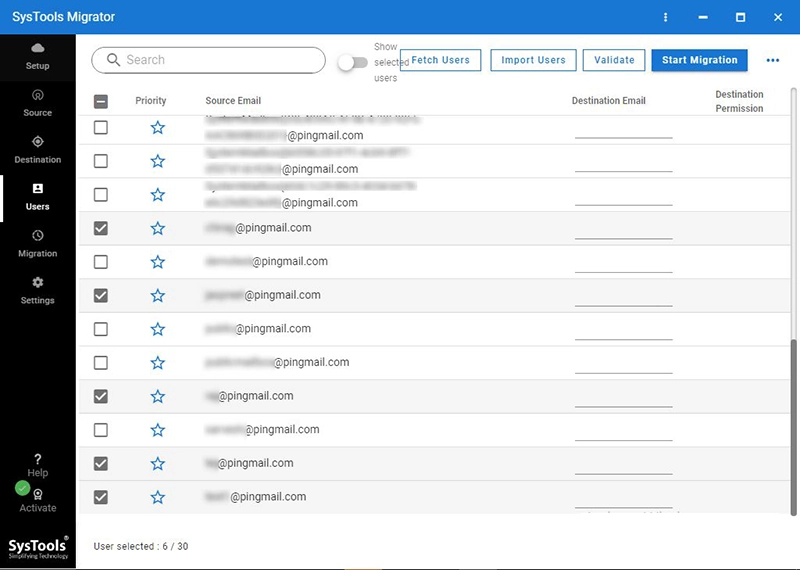Uncheck the bottom visible row's checkbox

click(x=101, y=497)
